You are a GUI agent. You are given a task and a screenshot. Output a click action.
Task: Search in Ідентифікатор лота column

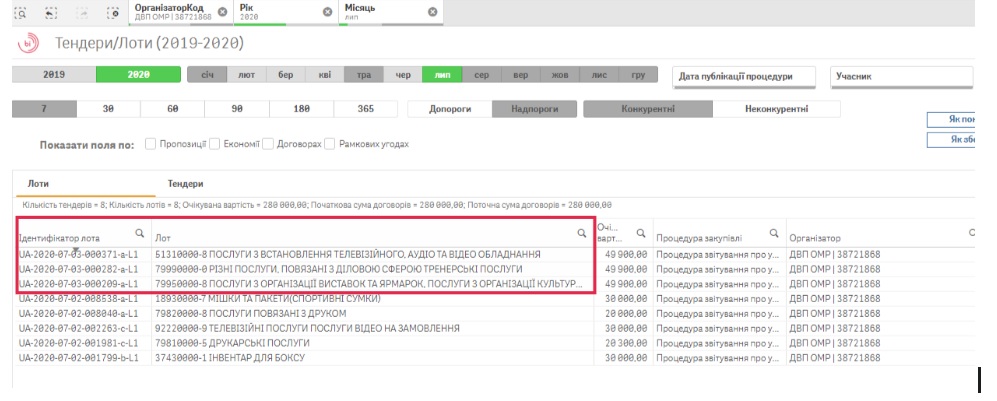(139, 233)
